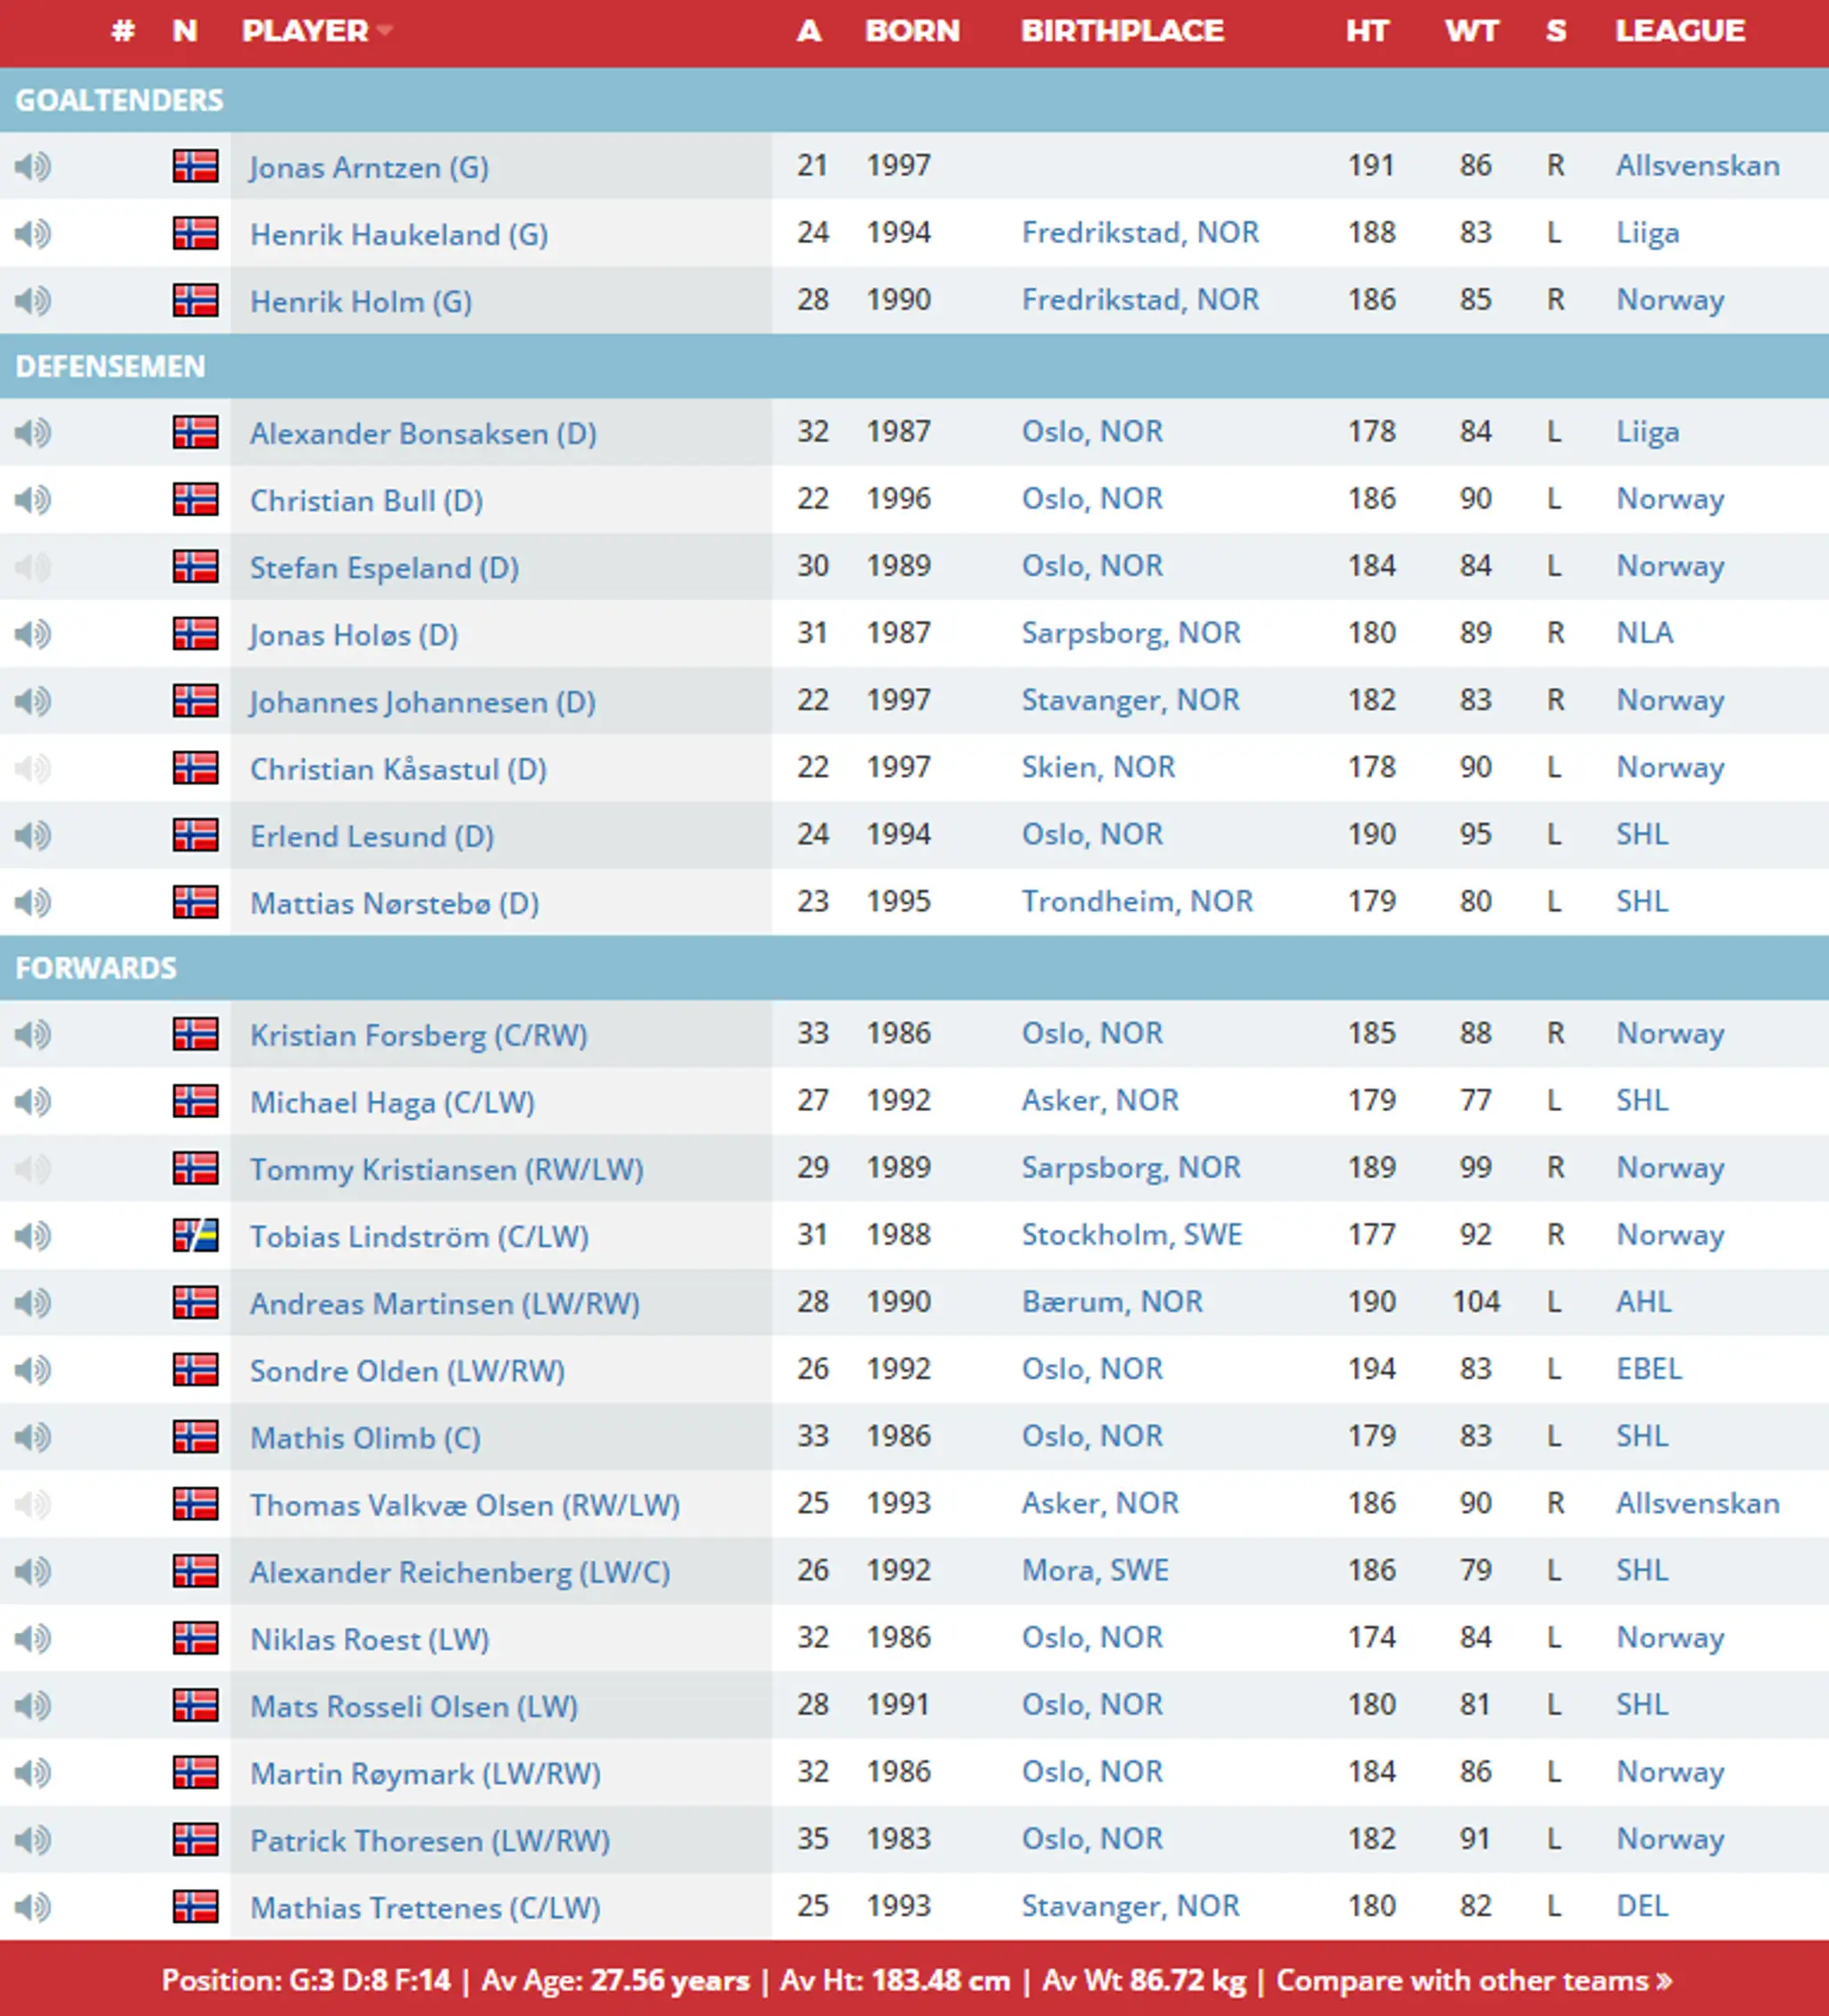
Task: Sort roster by LEAGUE column header
Action: pos(1680,31)
